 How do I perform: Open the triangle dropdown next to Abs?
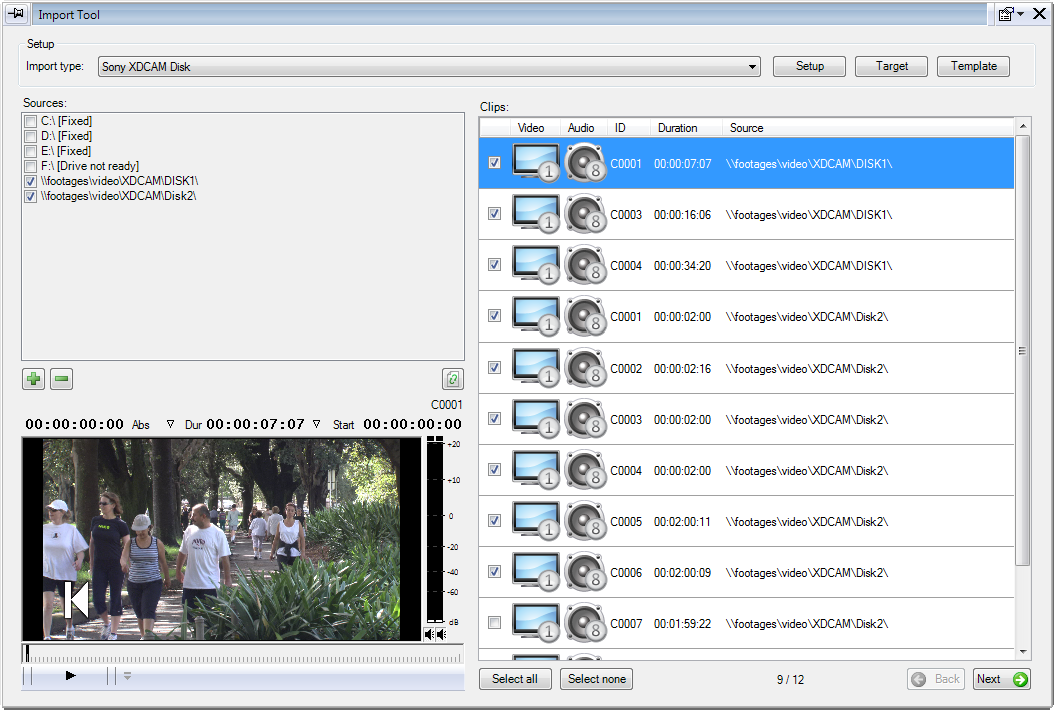tap(170, 424)
